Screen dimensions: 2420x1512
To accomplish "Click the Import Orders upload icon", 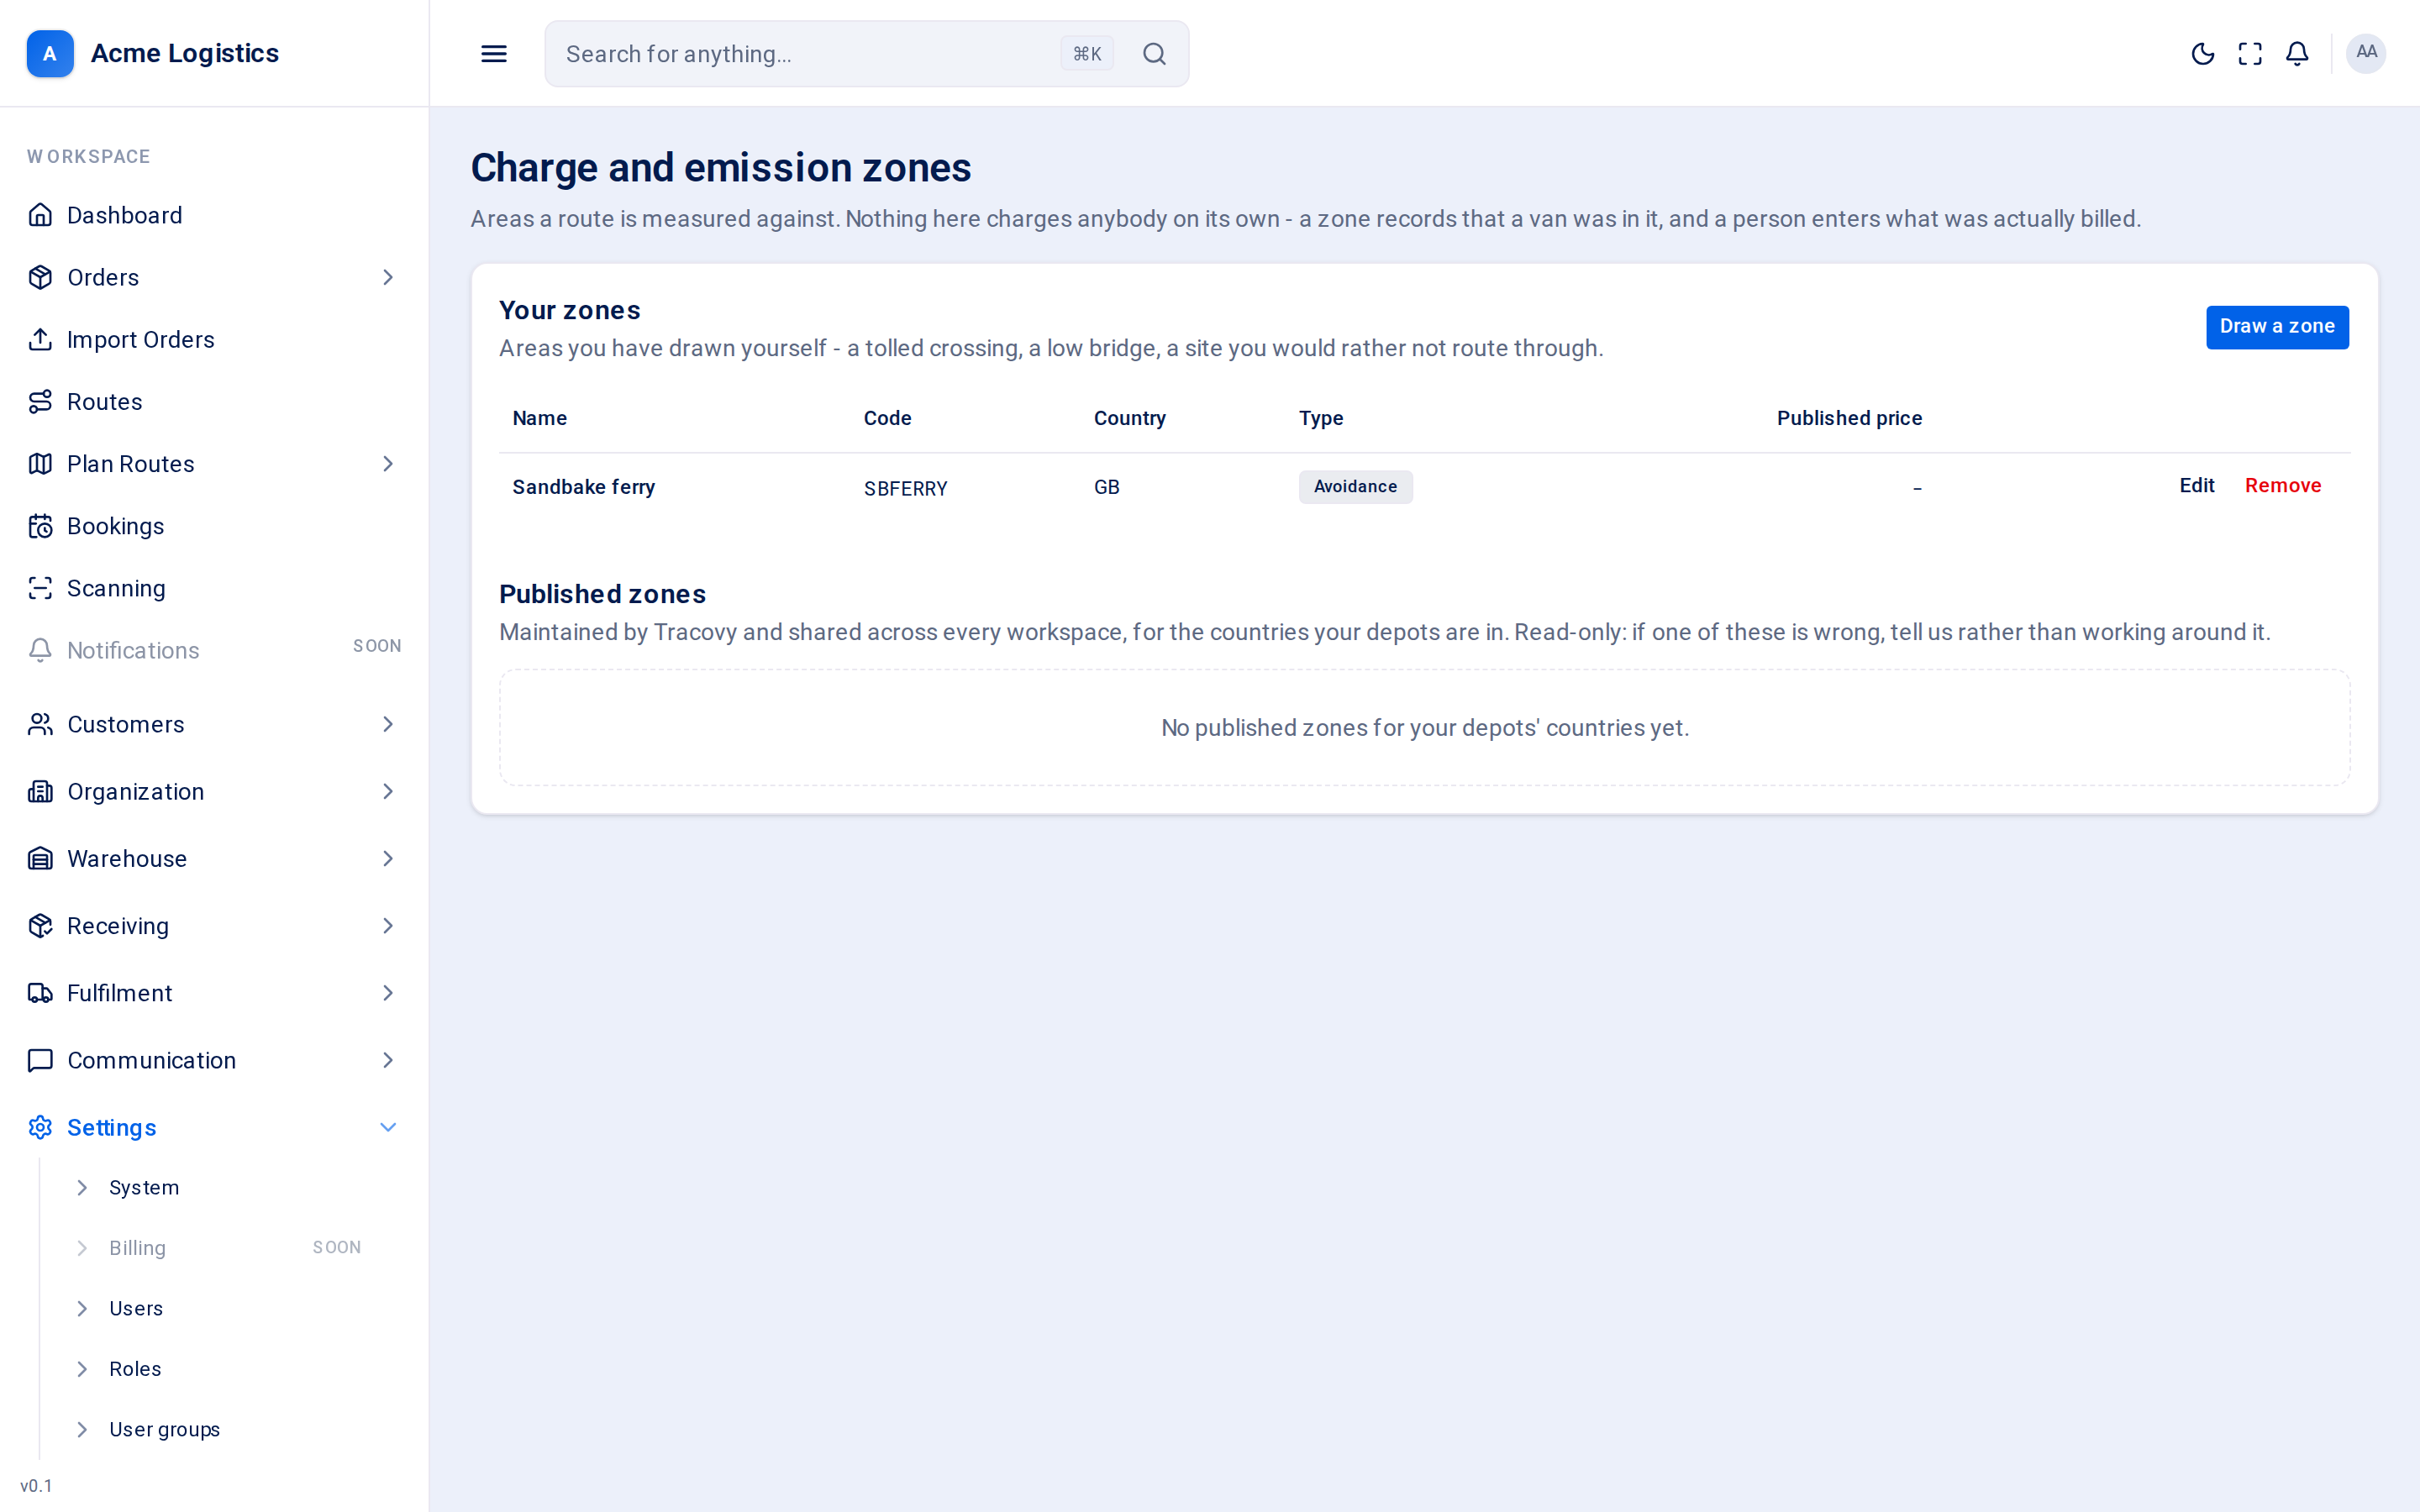I will click(x=40, y=339).
